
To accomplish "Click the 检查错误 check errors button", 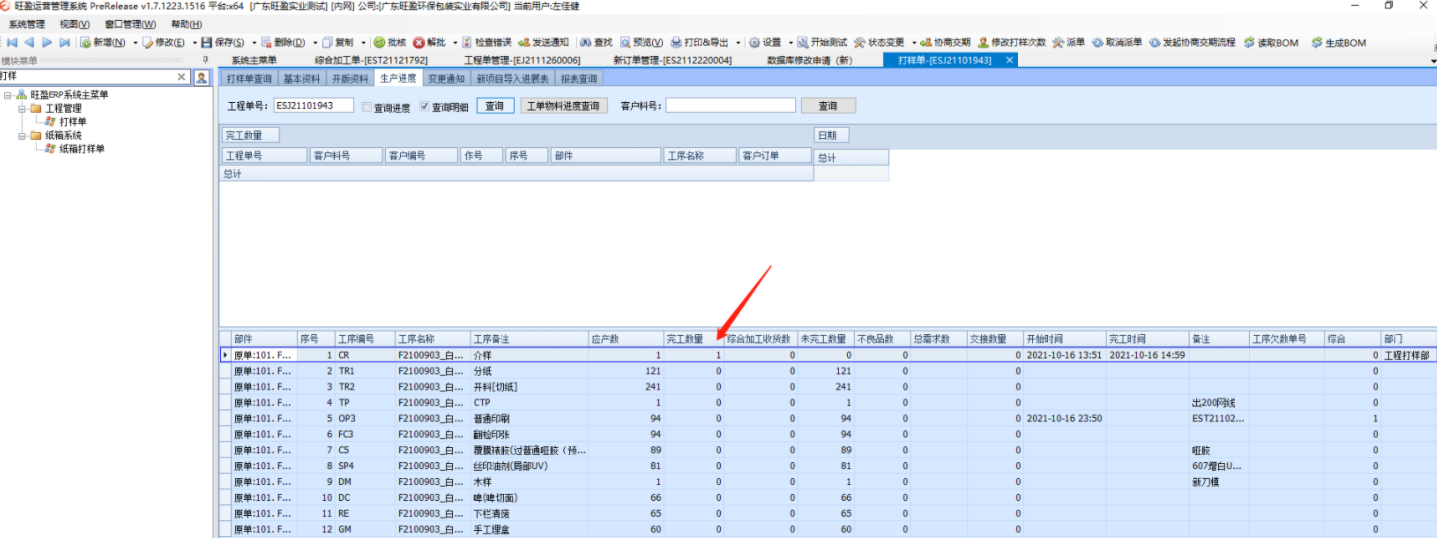I will (487, 43).
